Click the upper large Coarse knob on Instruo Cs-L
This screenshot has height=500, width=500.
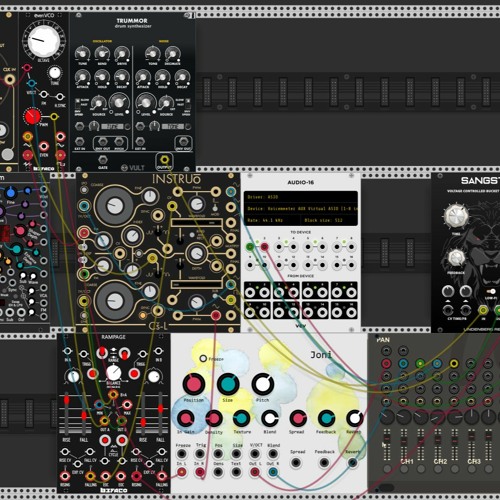[x=114, y=206]
